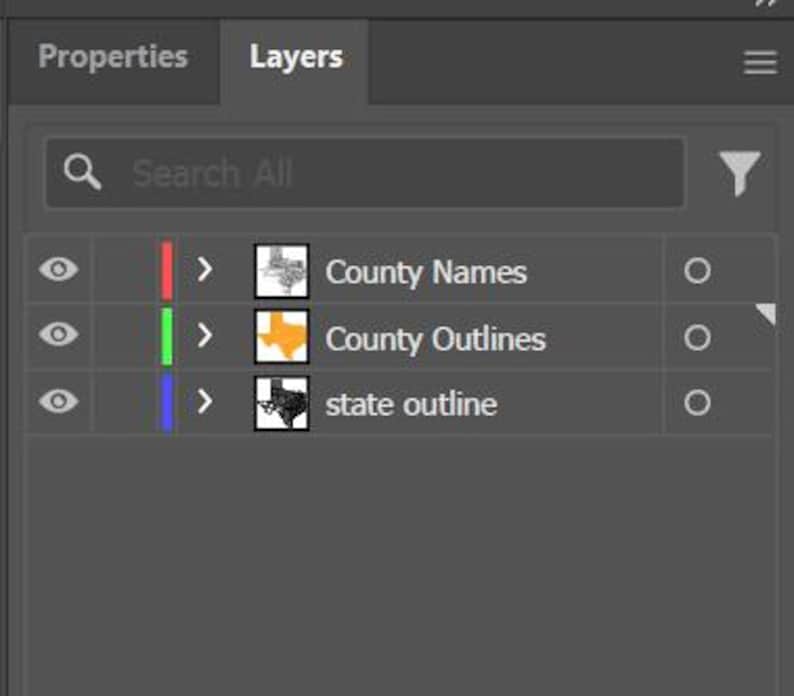794x696 pixels.
Task: Click inside the Search All field
Action: pyautogui.click(x=365, y=173)
